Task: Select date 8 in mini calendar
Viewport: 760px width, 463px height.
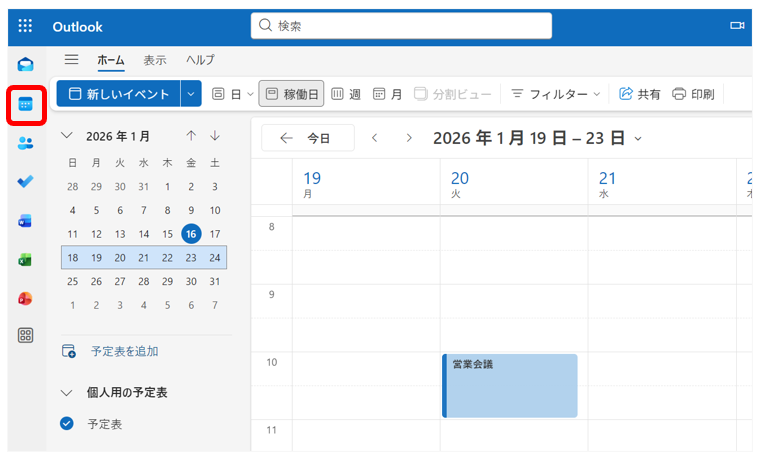Action: tap(167, 210)
